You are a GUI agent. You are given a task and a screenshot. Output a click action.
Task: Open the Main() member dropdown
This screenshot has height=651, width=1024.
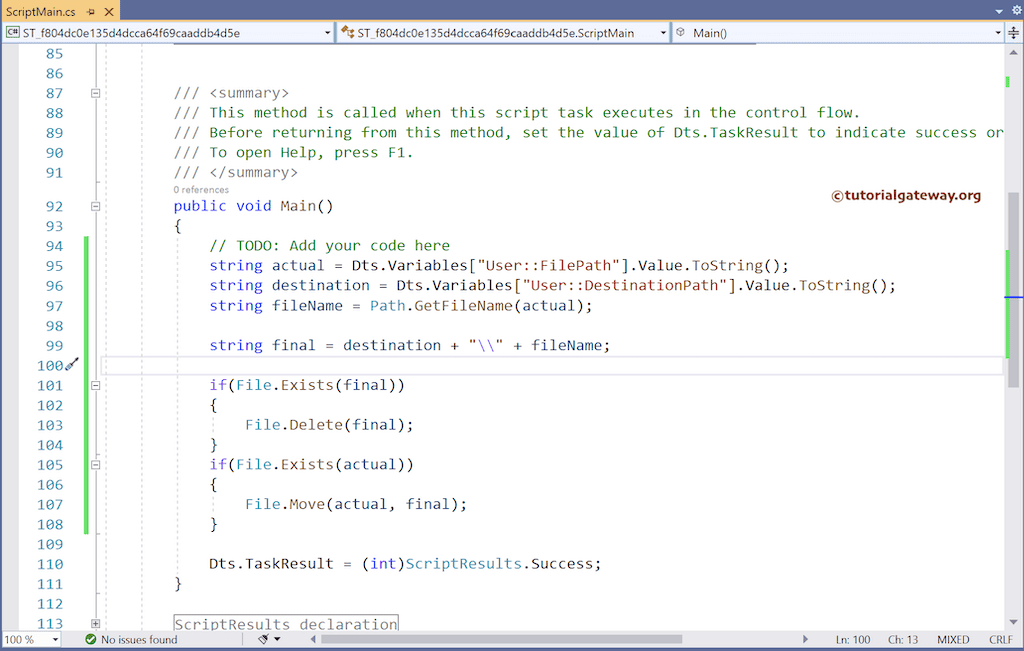point(997,33)
